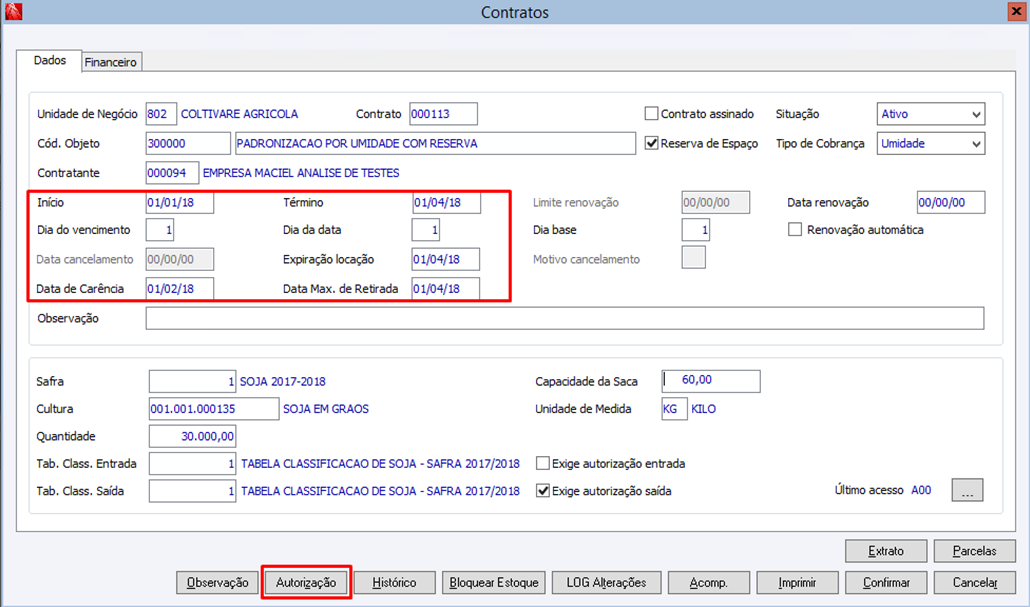
Task: Enable Renovação automática checkbox
Action: point(795,230)
